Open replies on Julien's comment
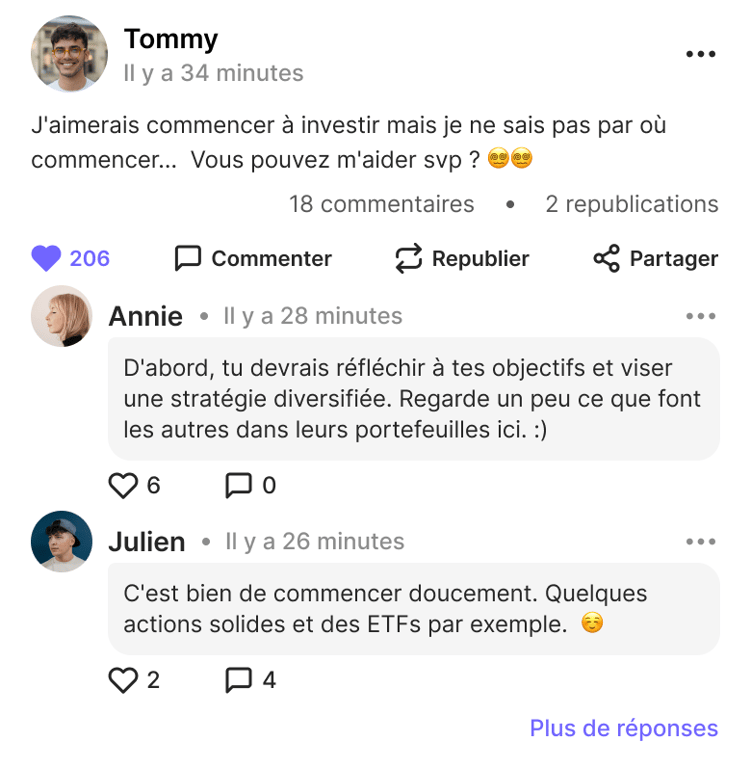Image resolution: width=751 pixels, height=768 pixels. click(x=239, y=681)
